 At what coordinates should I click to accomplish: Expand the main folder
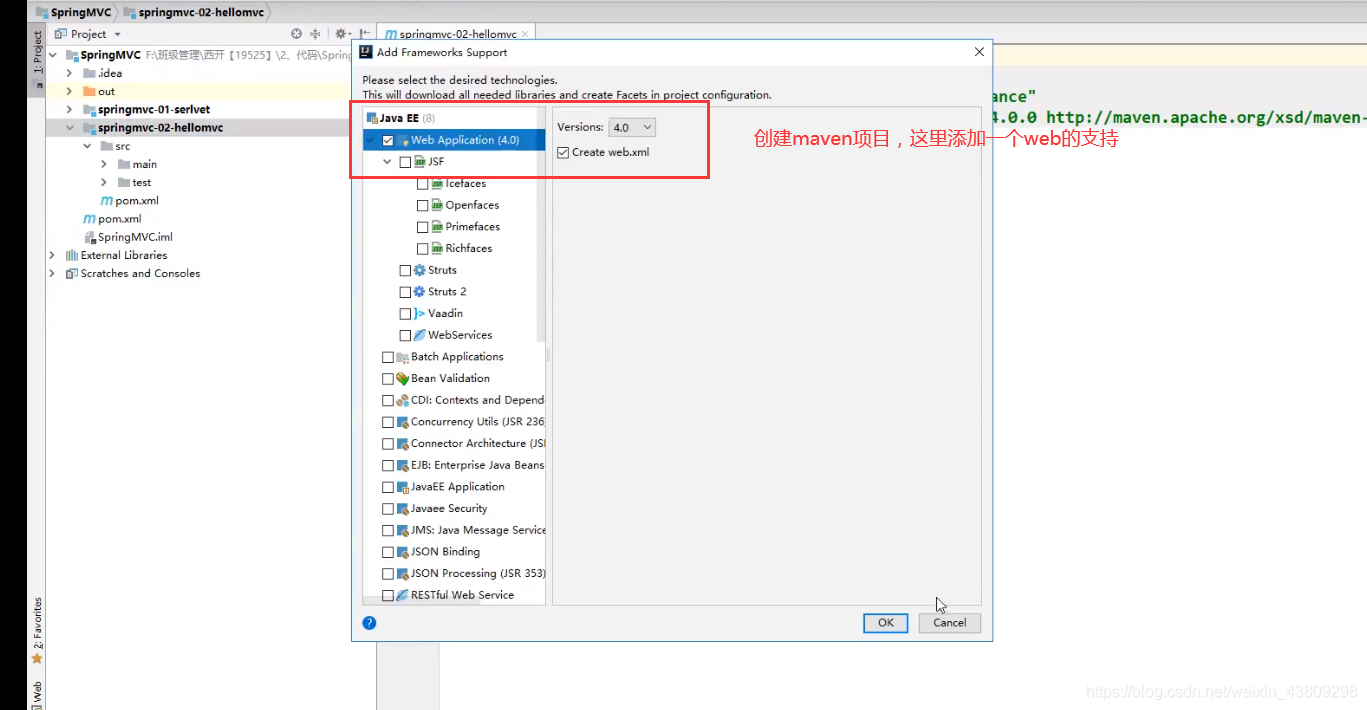[x=104, y=164]
